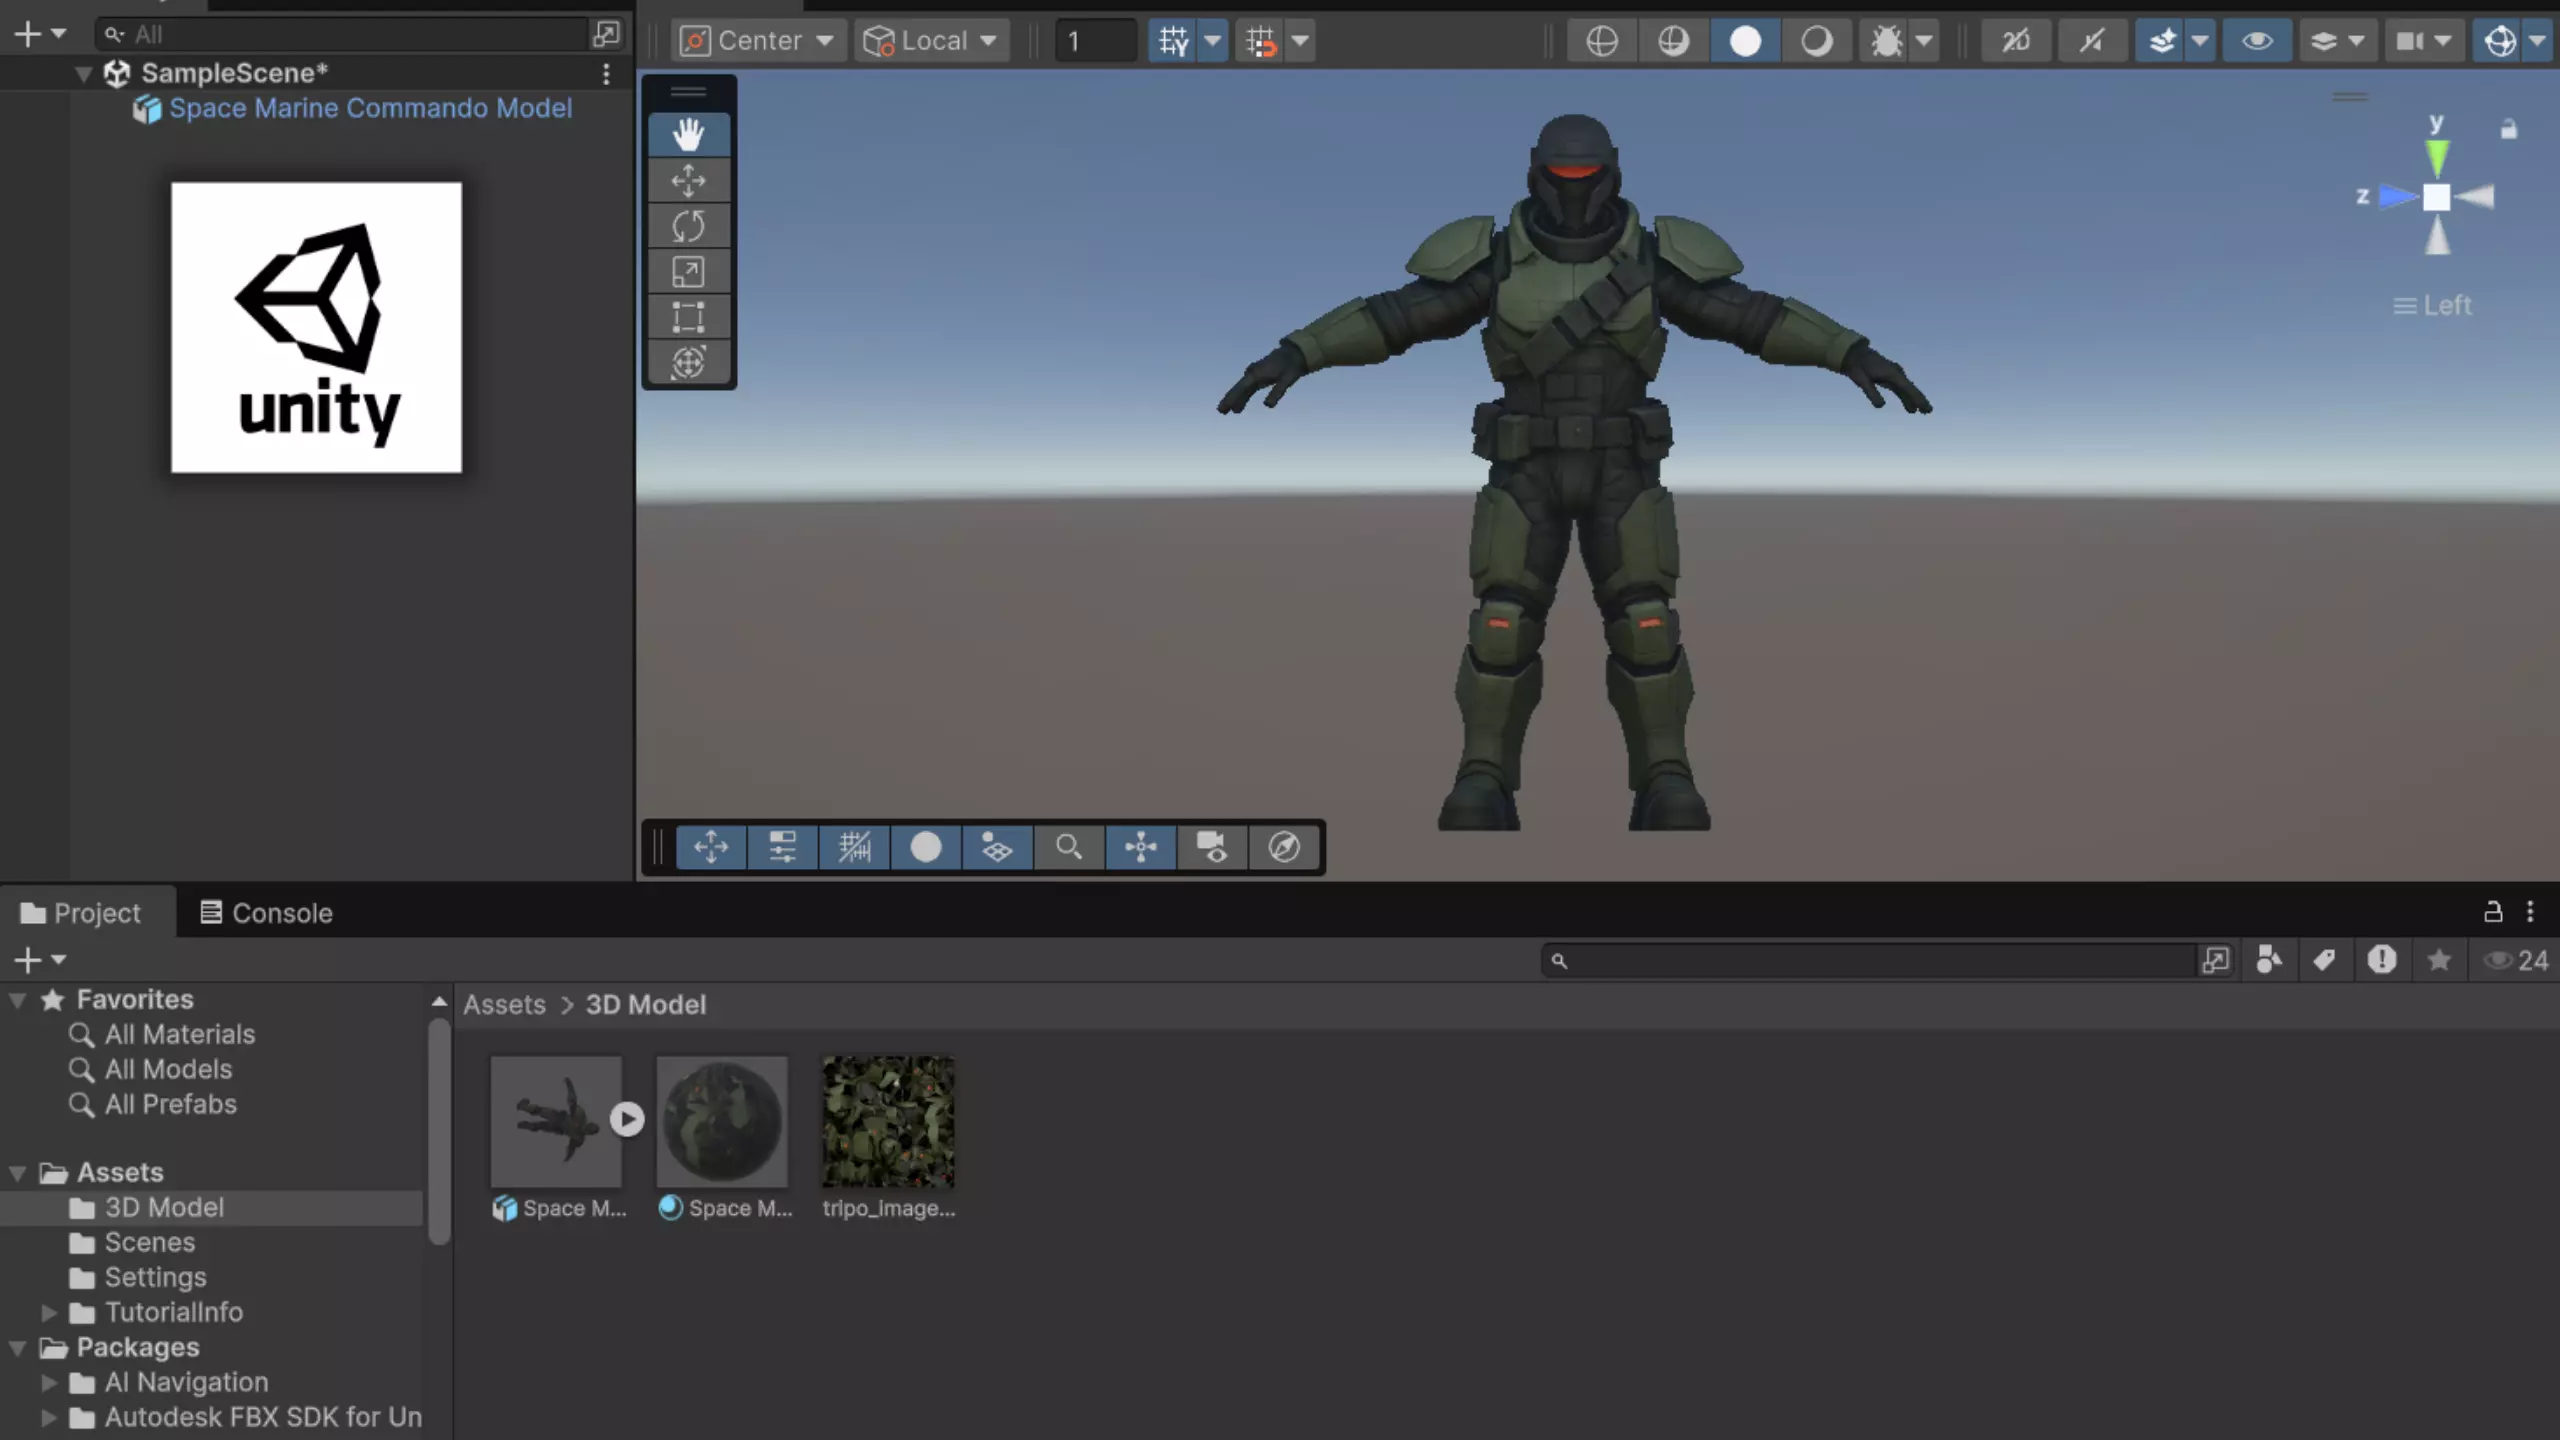
Task: Select the Rect transform tool
Action: (688, 317)
